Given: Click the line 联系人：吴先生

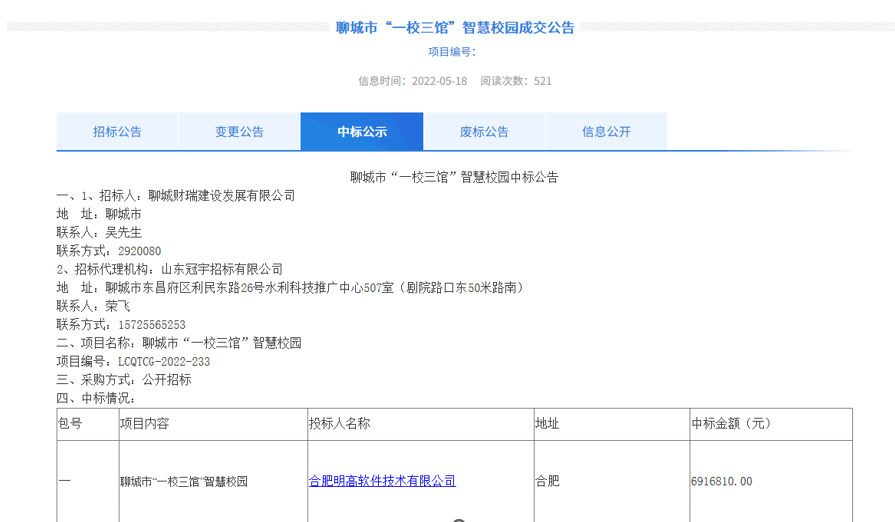Looking at the screenshot, I should (99, 232).
